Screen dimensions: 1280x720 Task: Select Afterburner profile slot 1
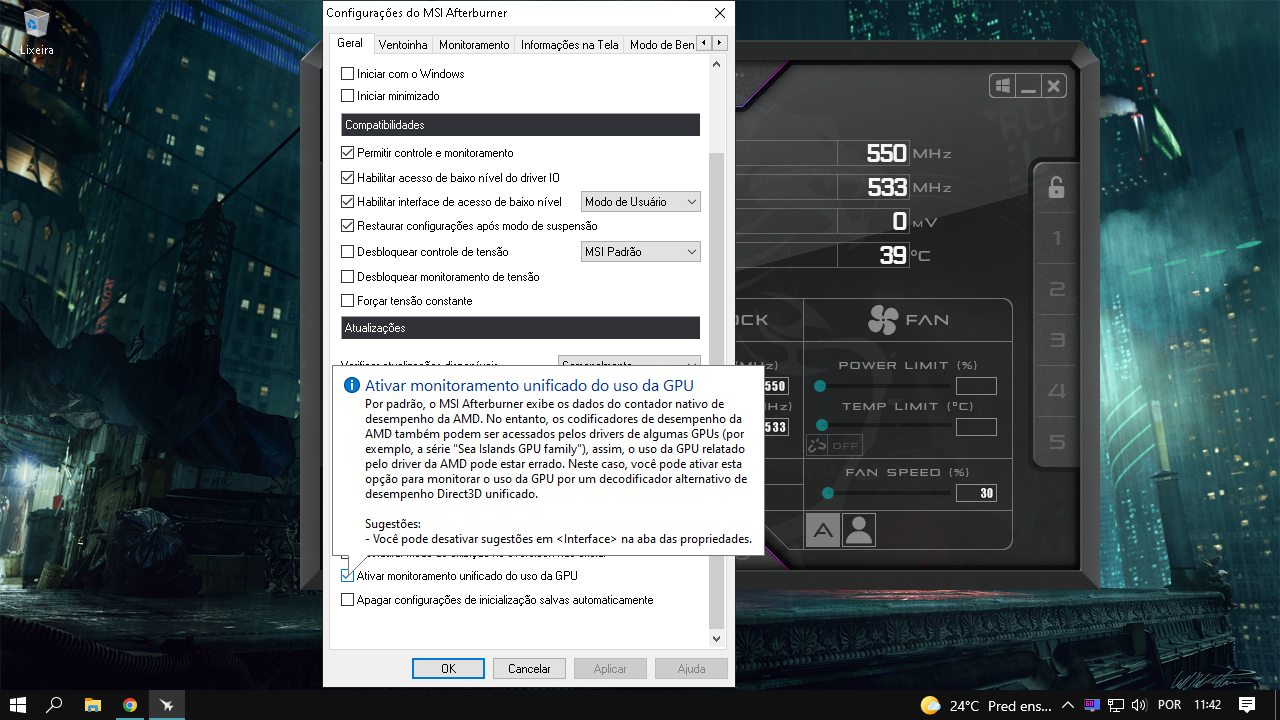click(x=1057, y=239)
